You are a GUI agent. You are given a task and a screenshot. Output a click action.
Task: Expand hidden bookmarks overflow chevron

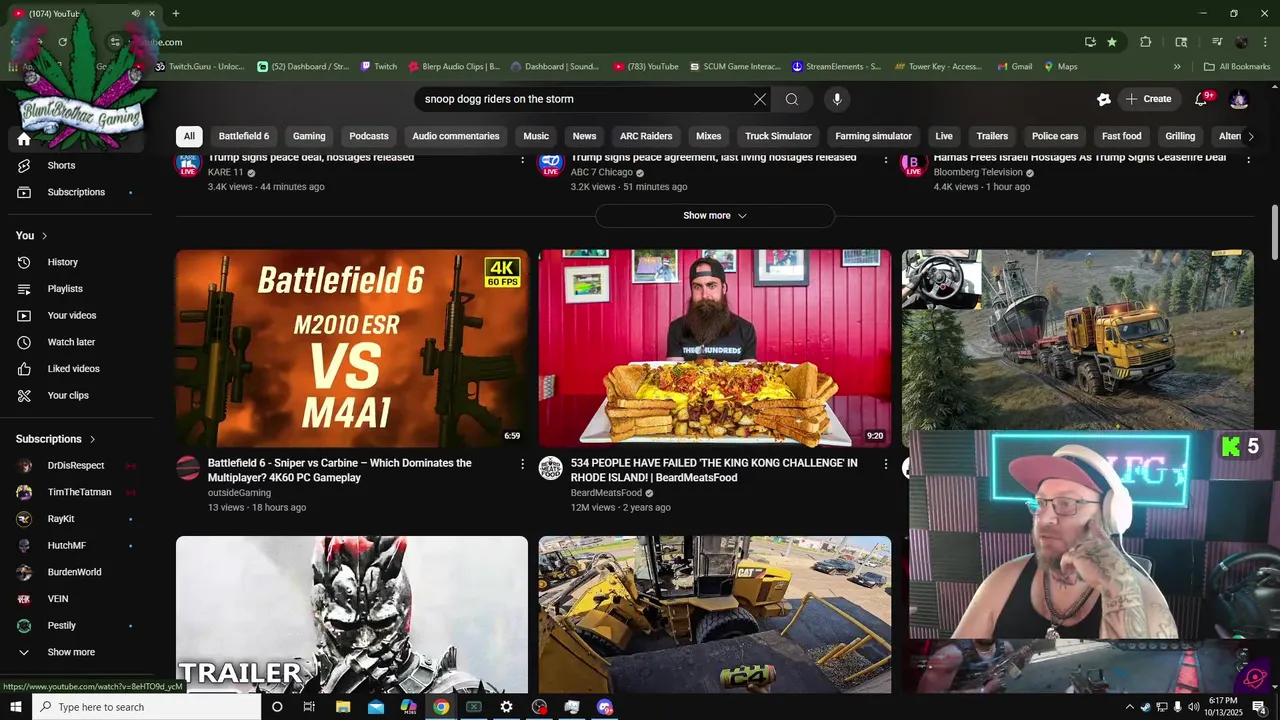click(x=1177, y=67)
